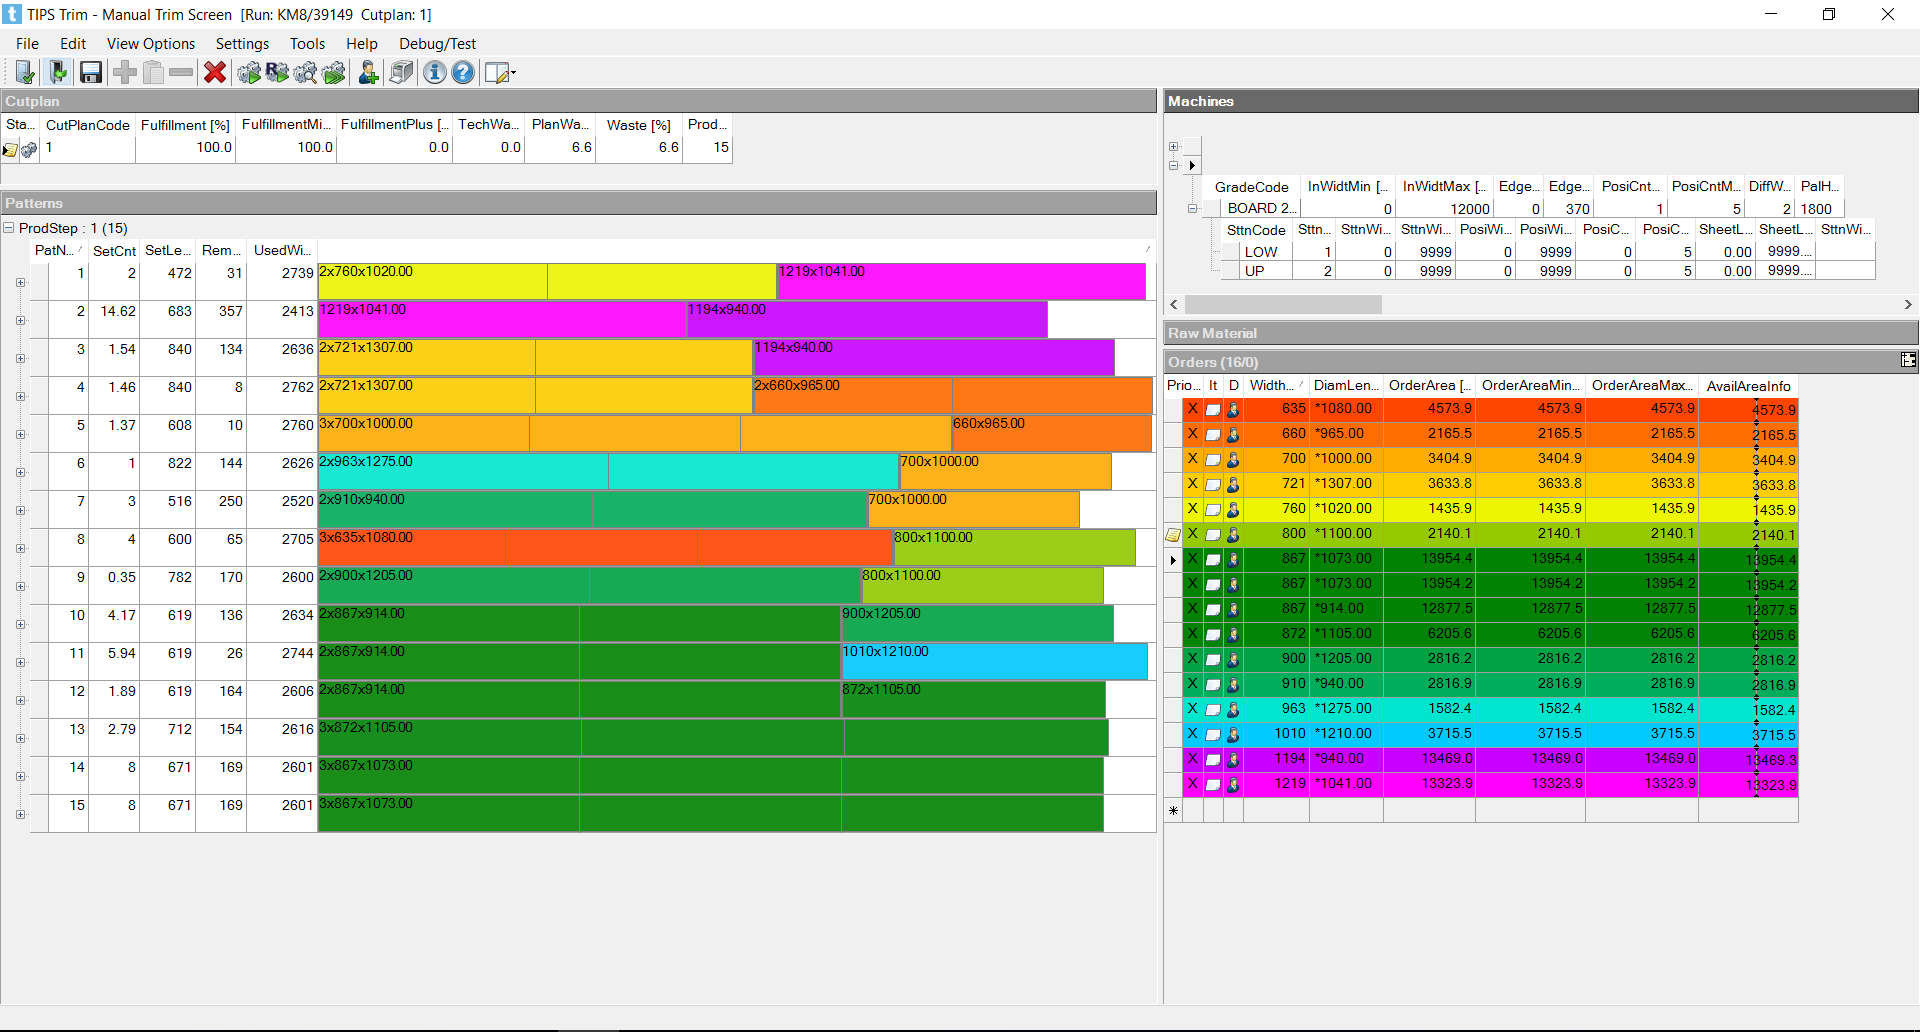Click the blue question mark help icon
Image resolution: width=1920 pixels, height=1032 pixels.
click(x=462, y=72)
